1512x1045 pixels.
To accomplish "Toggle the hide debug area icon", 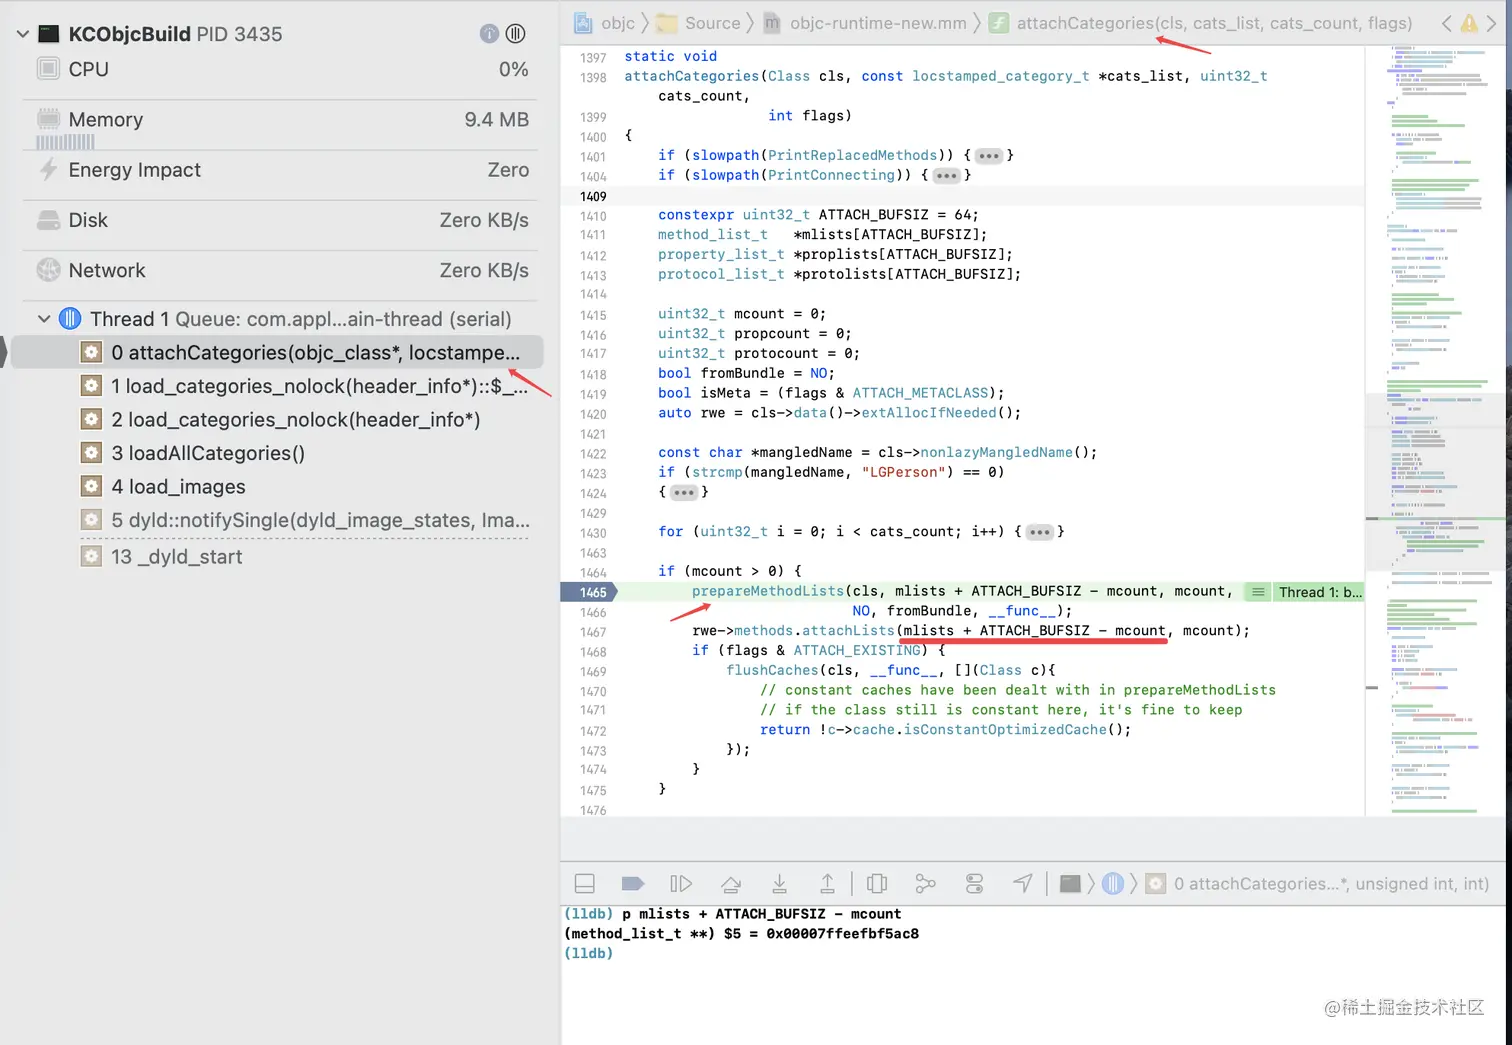I will coord(584,883).
